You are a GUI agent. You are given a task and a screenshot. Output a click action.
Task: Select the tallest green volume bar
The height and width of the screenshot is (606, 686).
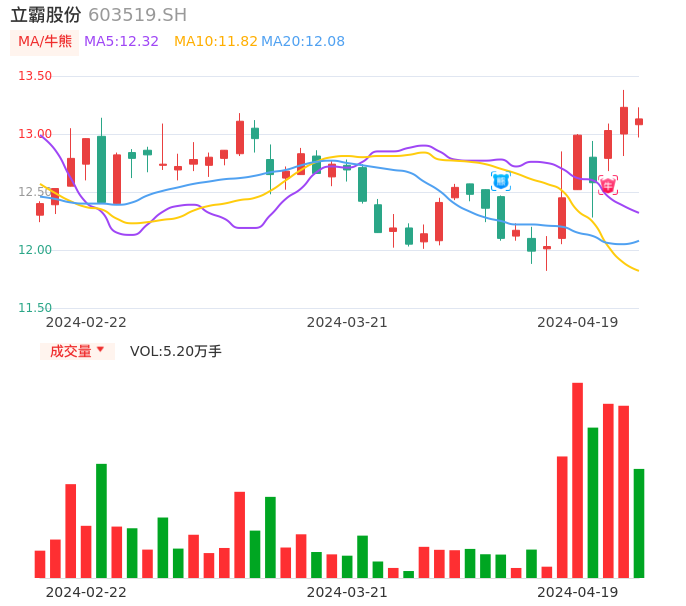coord(593,502)
